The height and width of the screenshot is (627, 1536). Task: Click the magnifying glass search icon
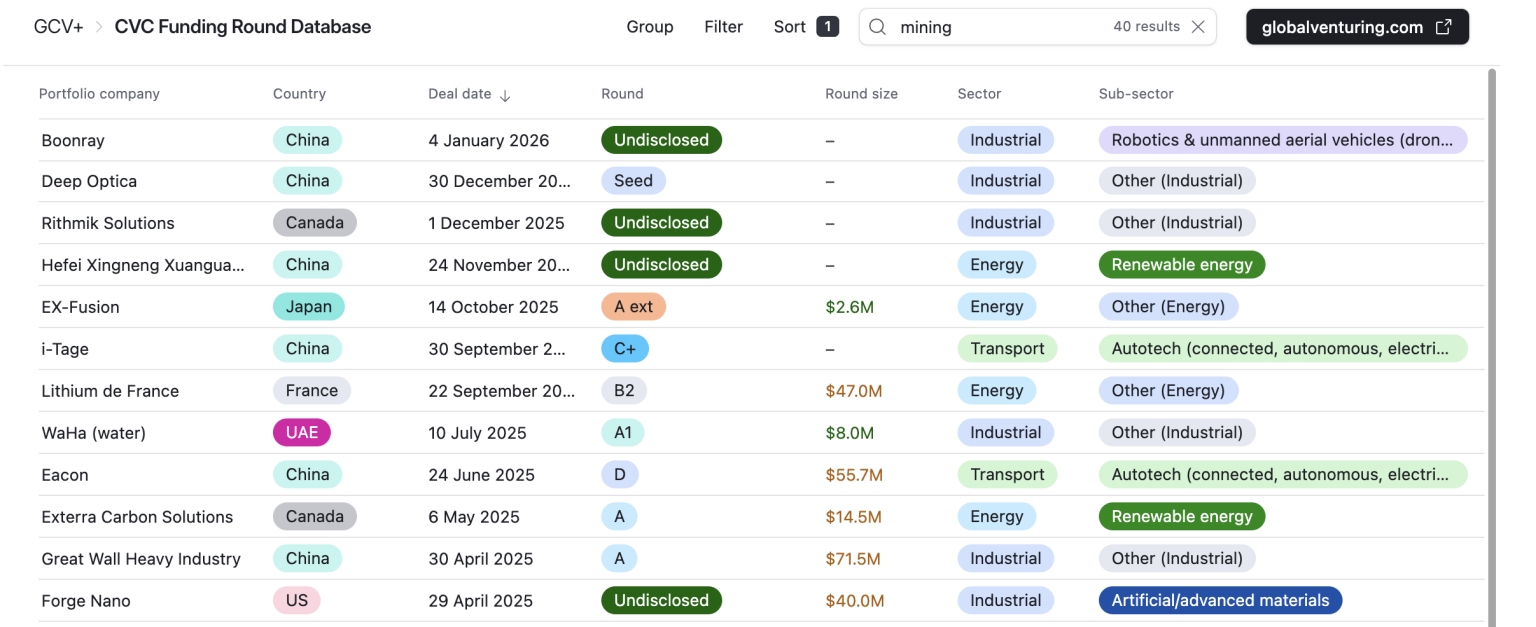[877, 27]
